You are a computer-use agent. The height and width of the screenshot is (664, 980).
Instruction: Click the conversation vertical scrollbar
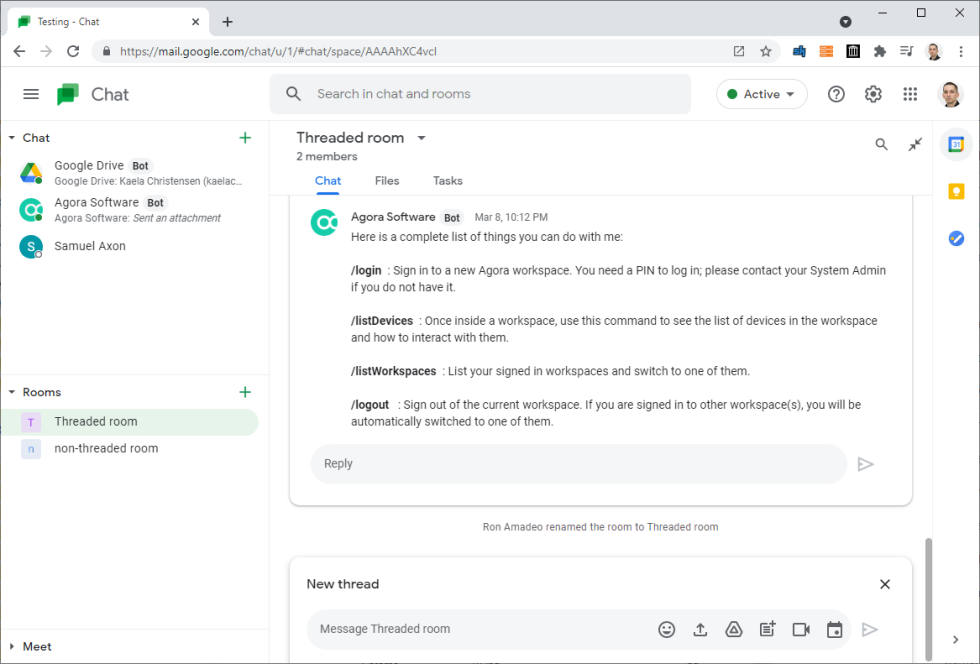(929, 598)
